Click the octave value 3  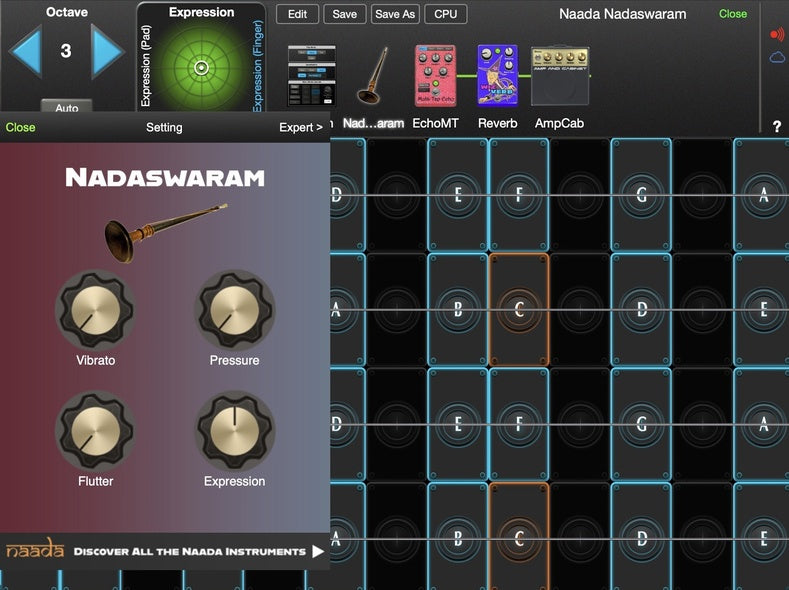coord(66,51)
